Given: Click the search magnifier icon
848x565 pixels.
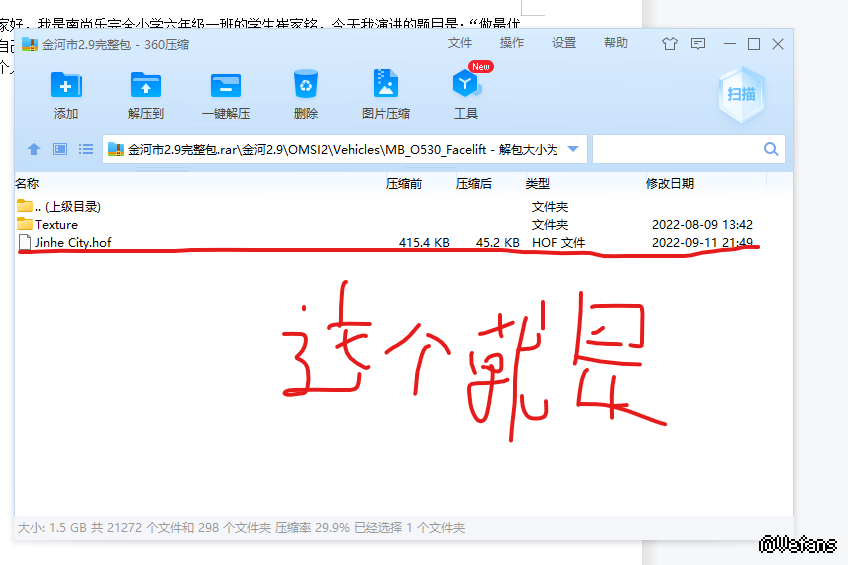Looking at the screenshot, I should click(771, 149).
